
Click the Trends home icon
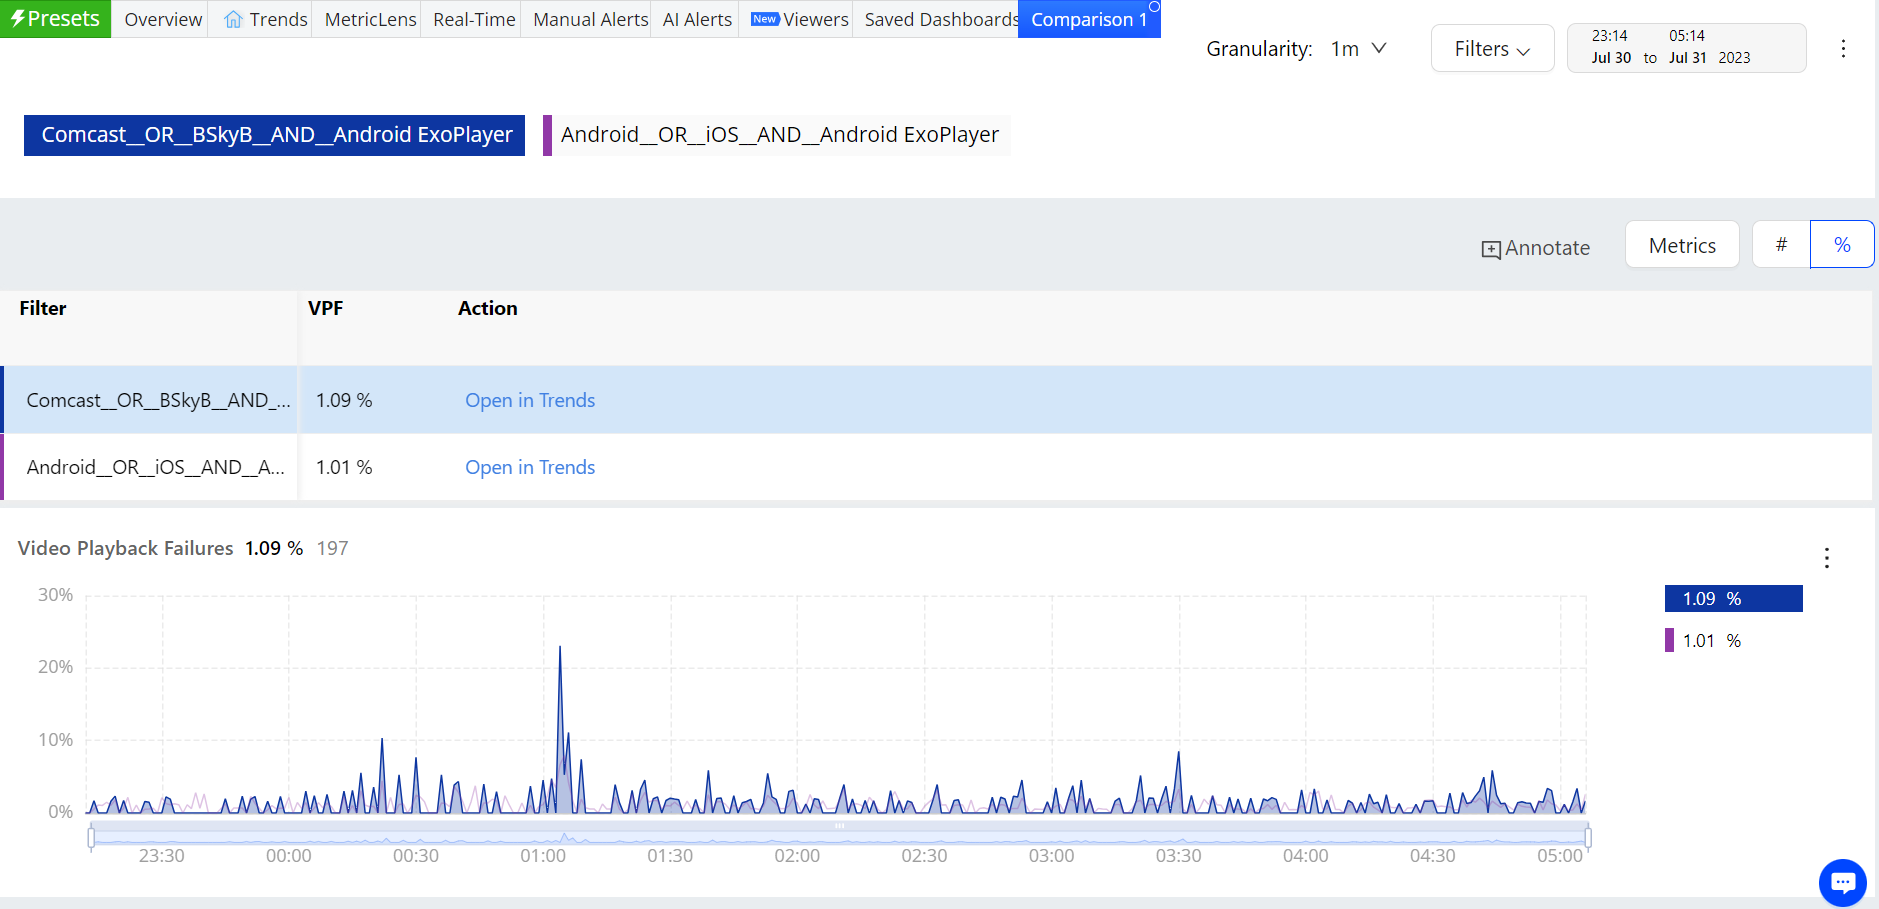[x=233, y=20]
